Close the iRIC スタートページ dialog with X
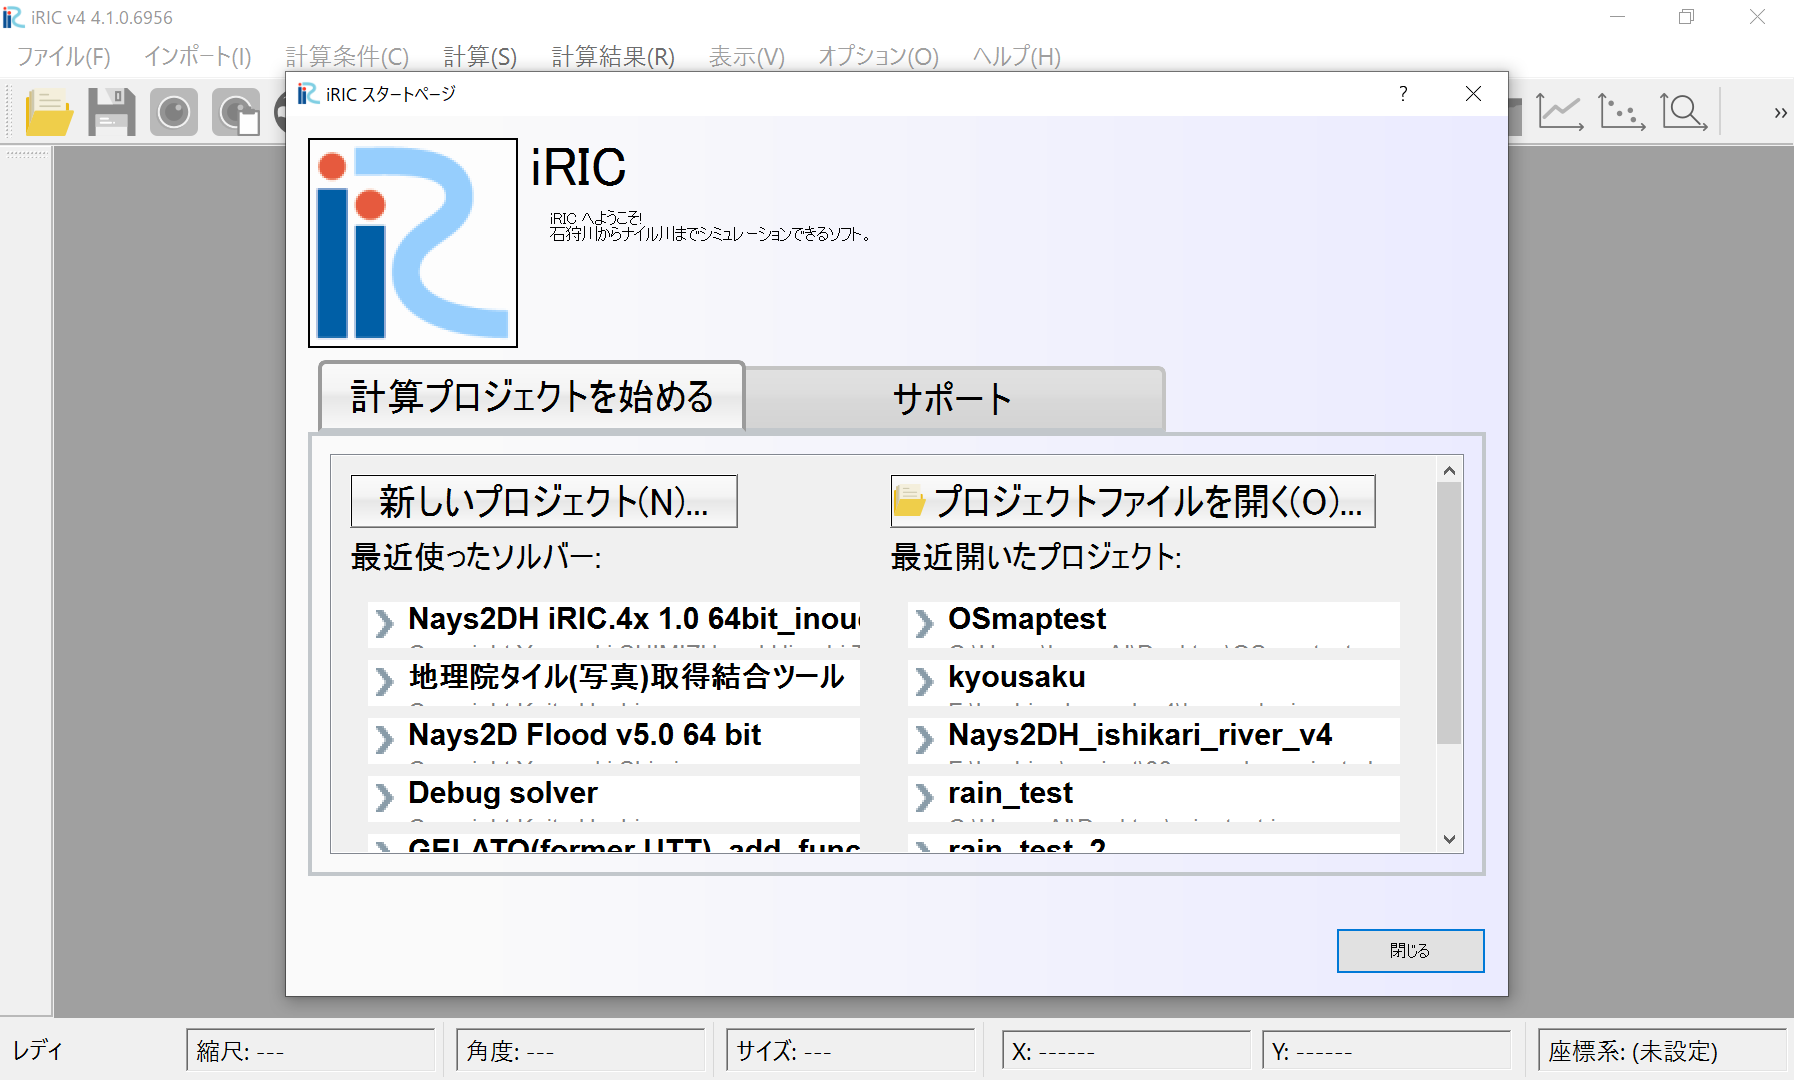This screenshot has height=1080, width=1794. pyautogui.click(x=1473, y=93)
